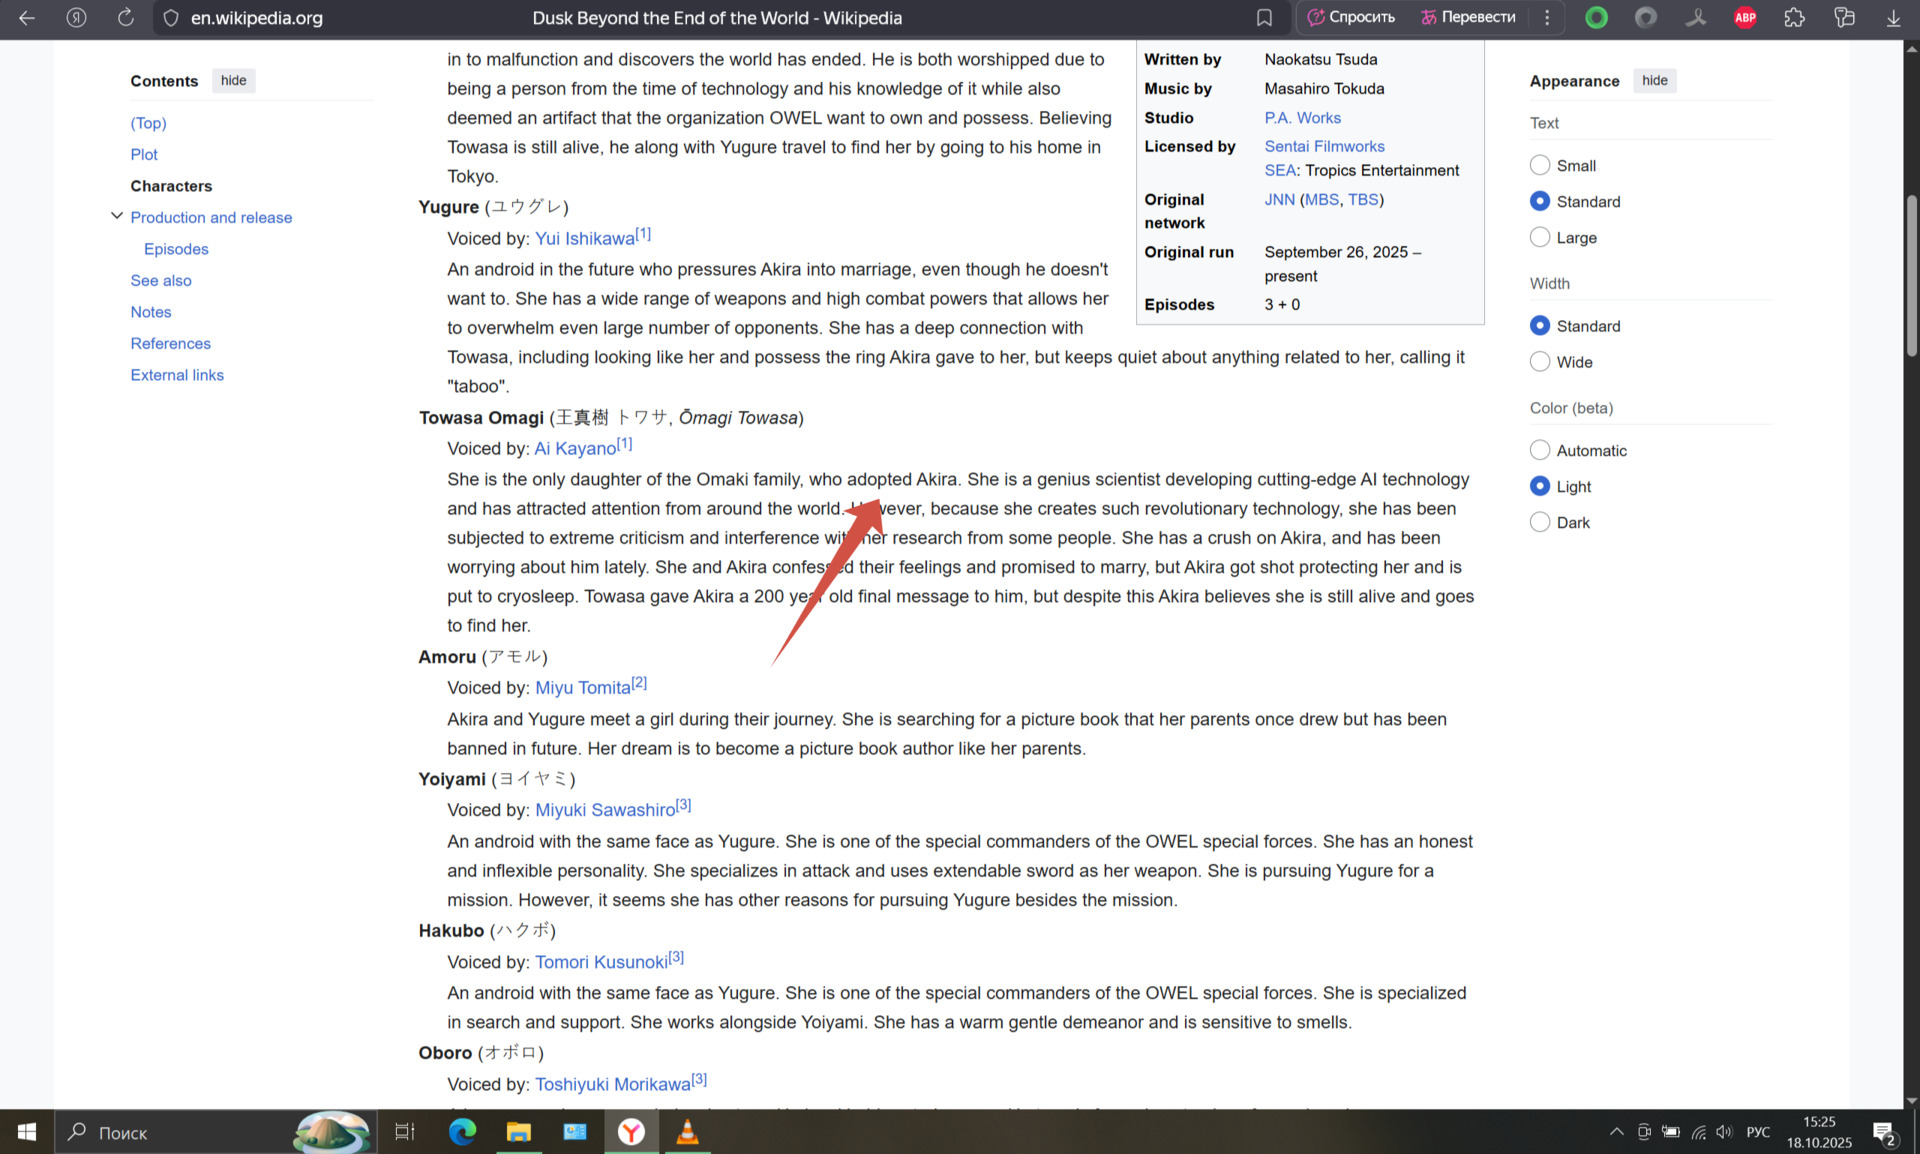Bookmark this page with bookmark icon
Image resolution: width=1920 pixels, height=1154 pixels.
pyautogui.click(x=1264, y=18)
